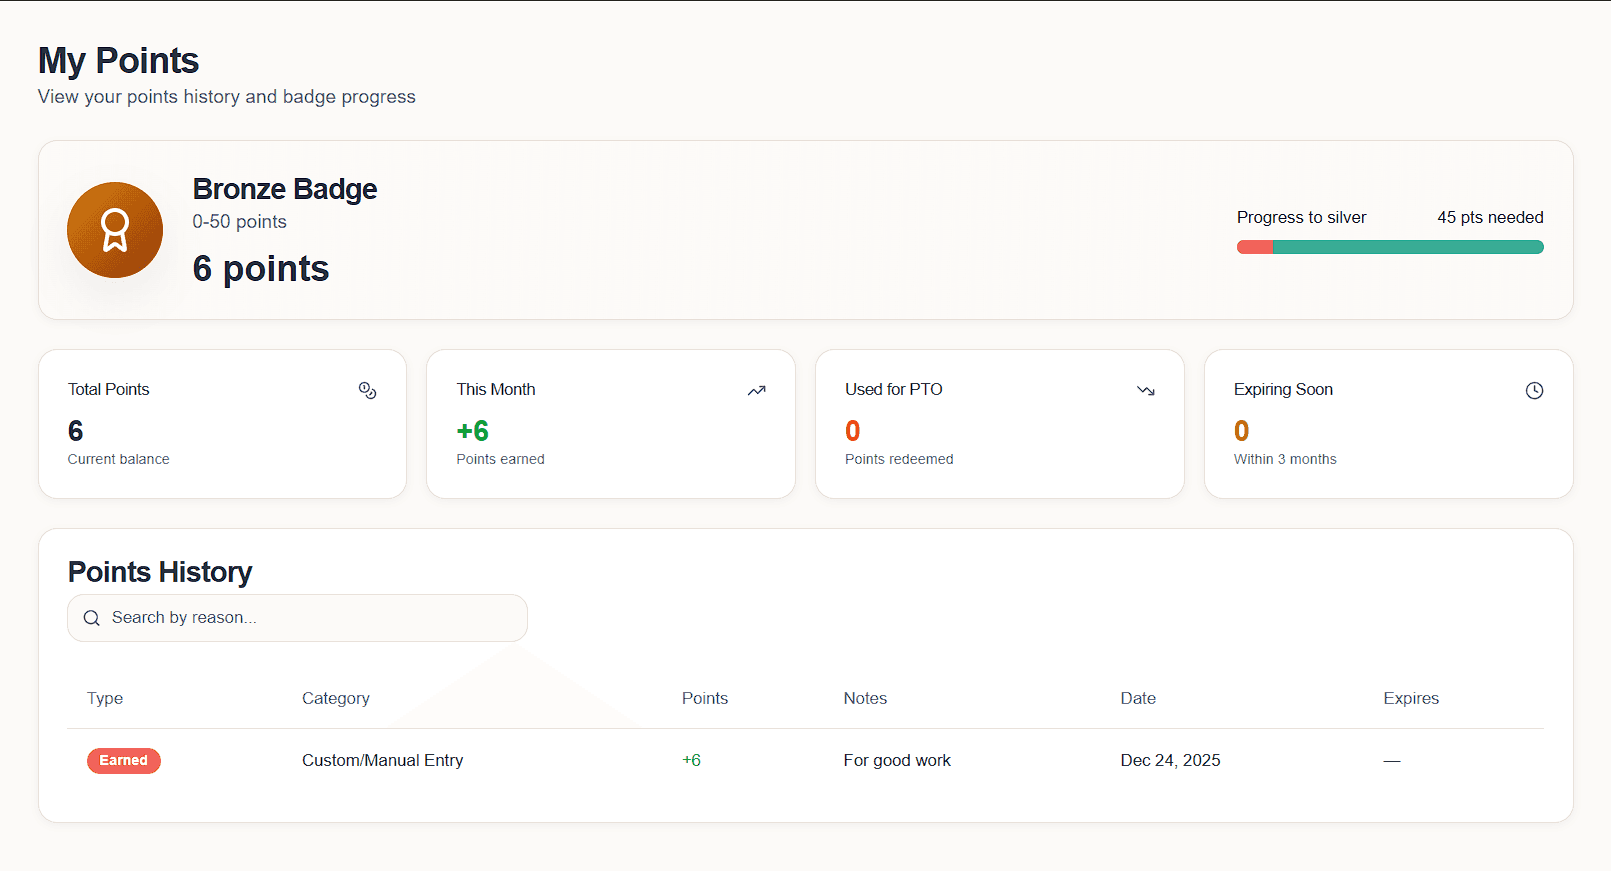Image resolution: width=1611 pixels, height=871 pixels.
Task: Click the magnifier icon in search box
Action: (x=92, y=618)
